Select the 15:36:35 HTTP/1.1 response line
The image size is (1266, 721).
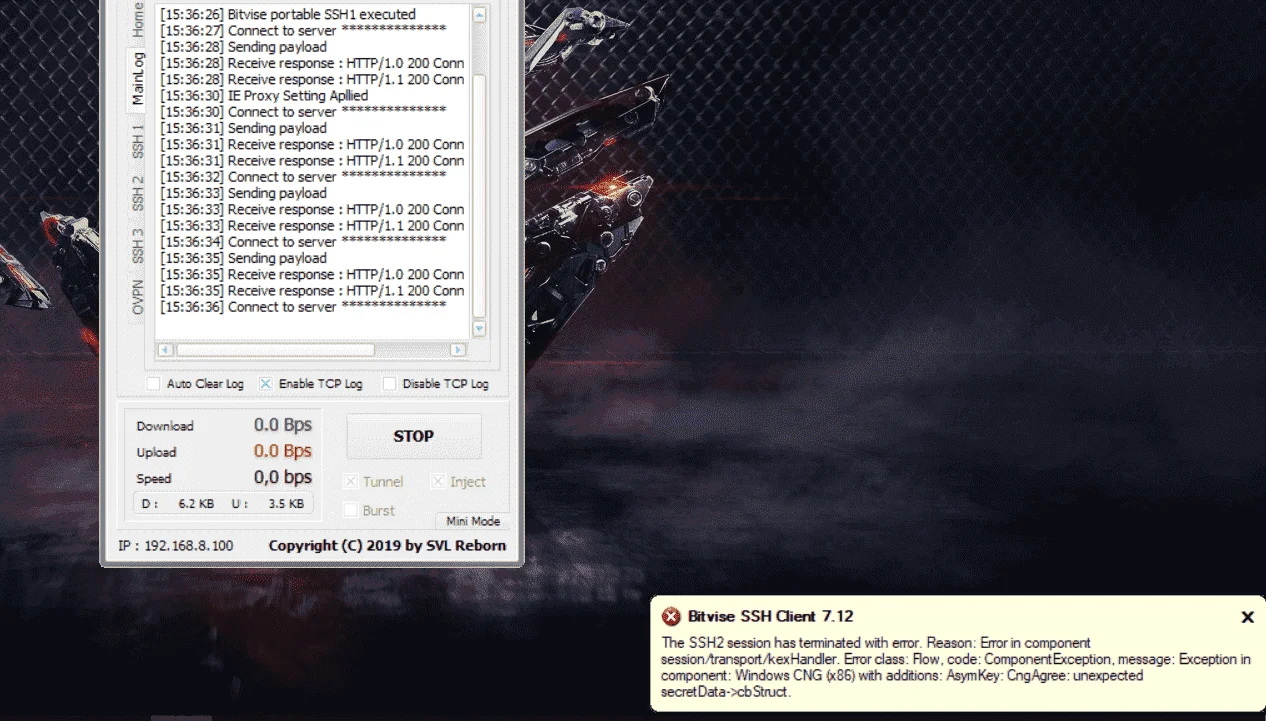click(x=312, y=291)
